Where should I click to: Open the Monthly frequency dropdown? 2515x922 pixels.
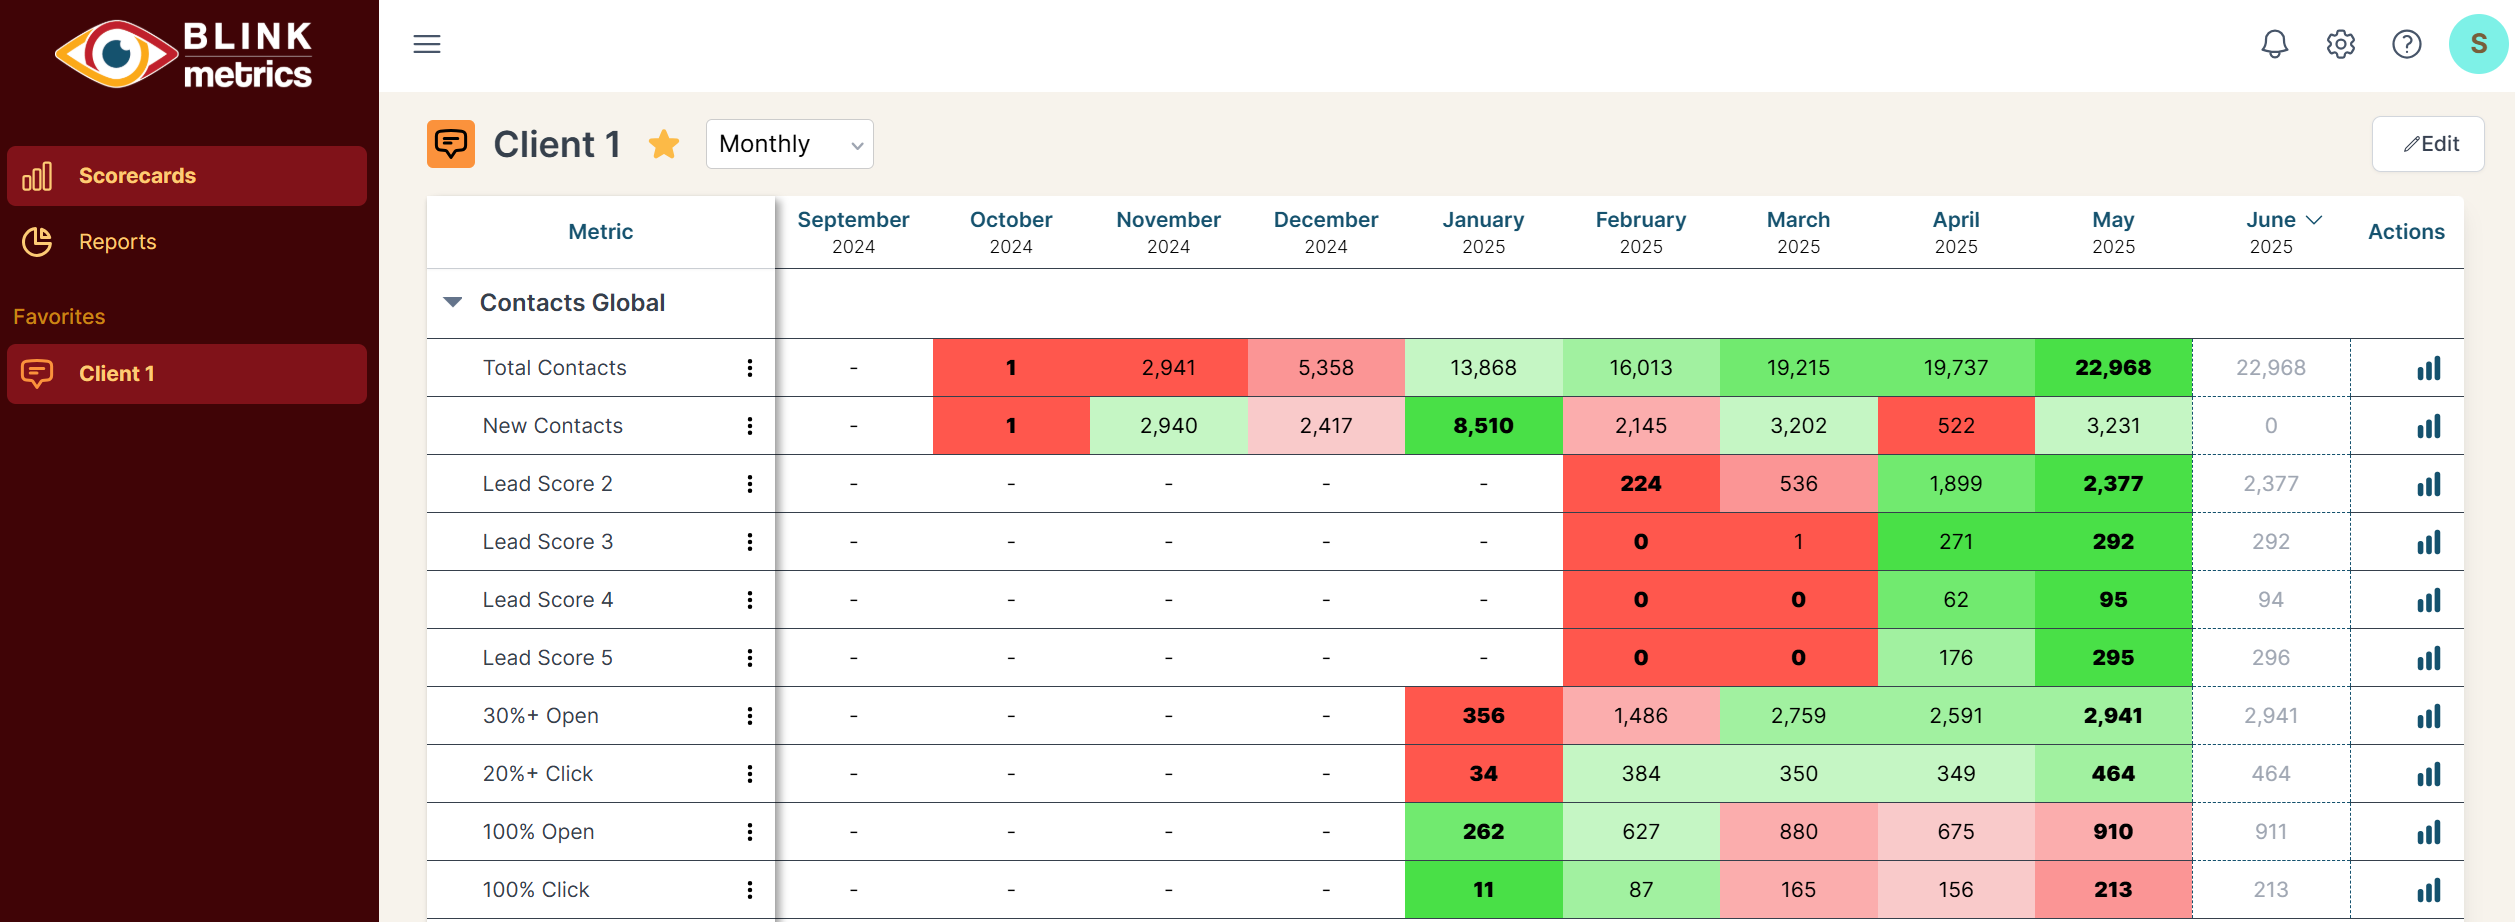pos(789,143)
